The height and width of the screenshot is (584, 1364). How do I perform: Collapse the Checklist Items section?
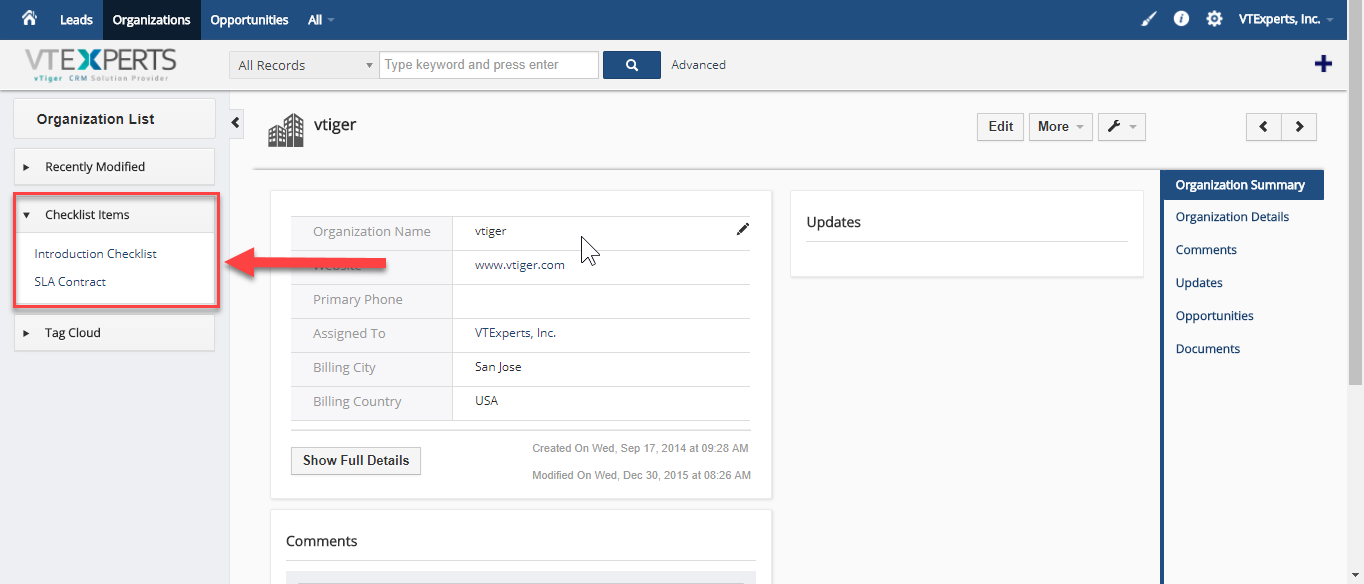point(114,215)
